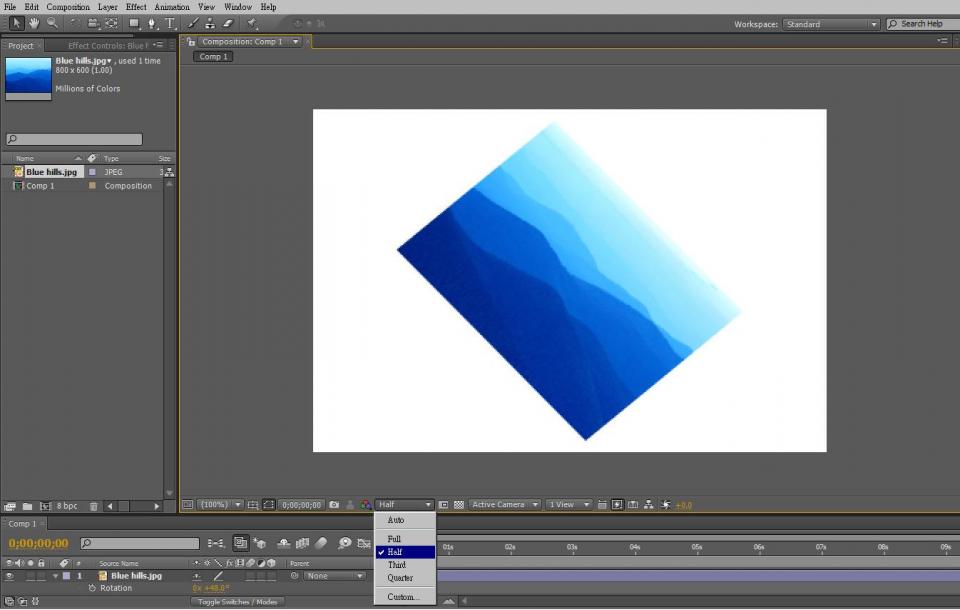Hide the Blue hills.jpg layer eye
Image resolution: width=960 pixels, height=610 pixels.
point(10,576)
